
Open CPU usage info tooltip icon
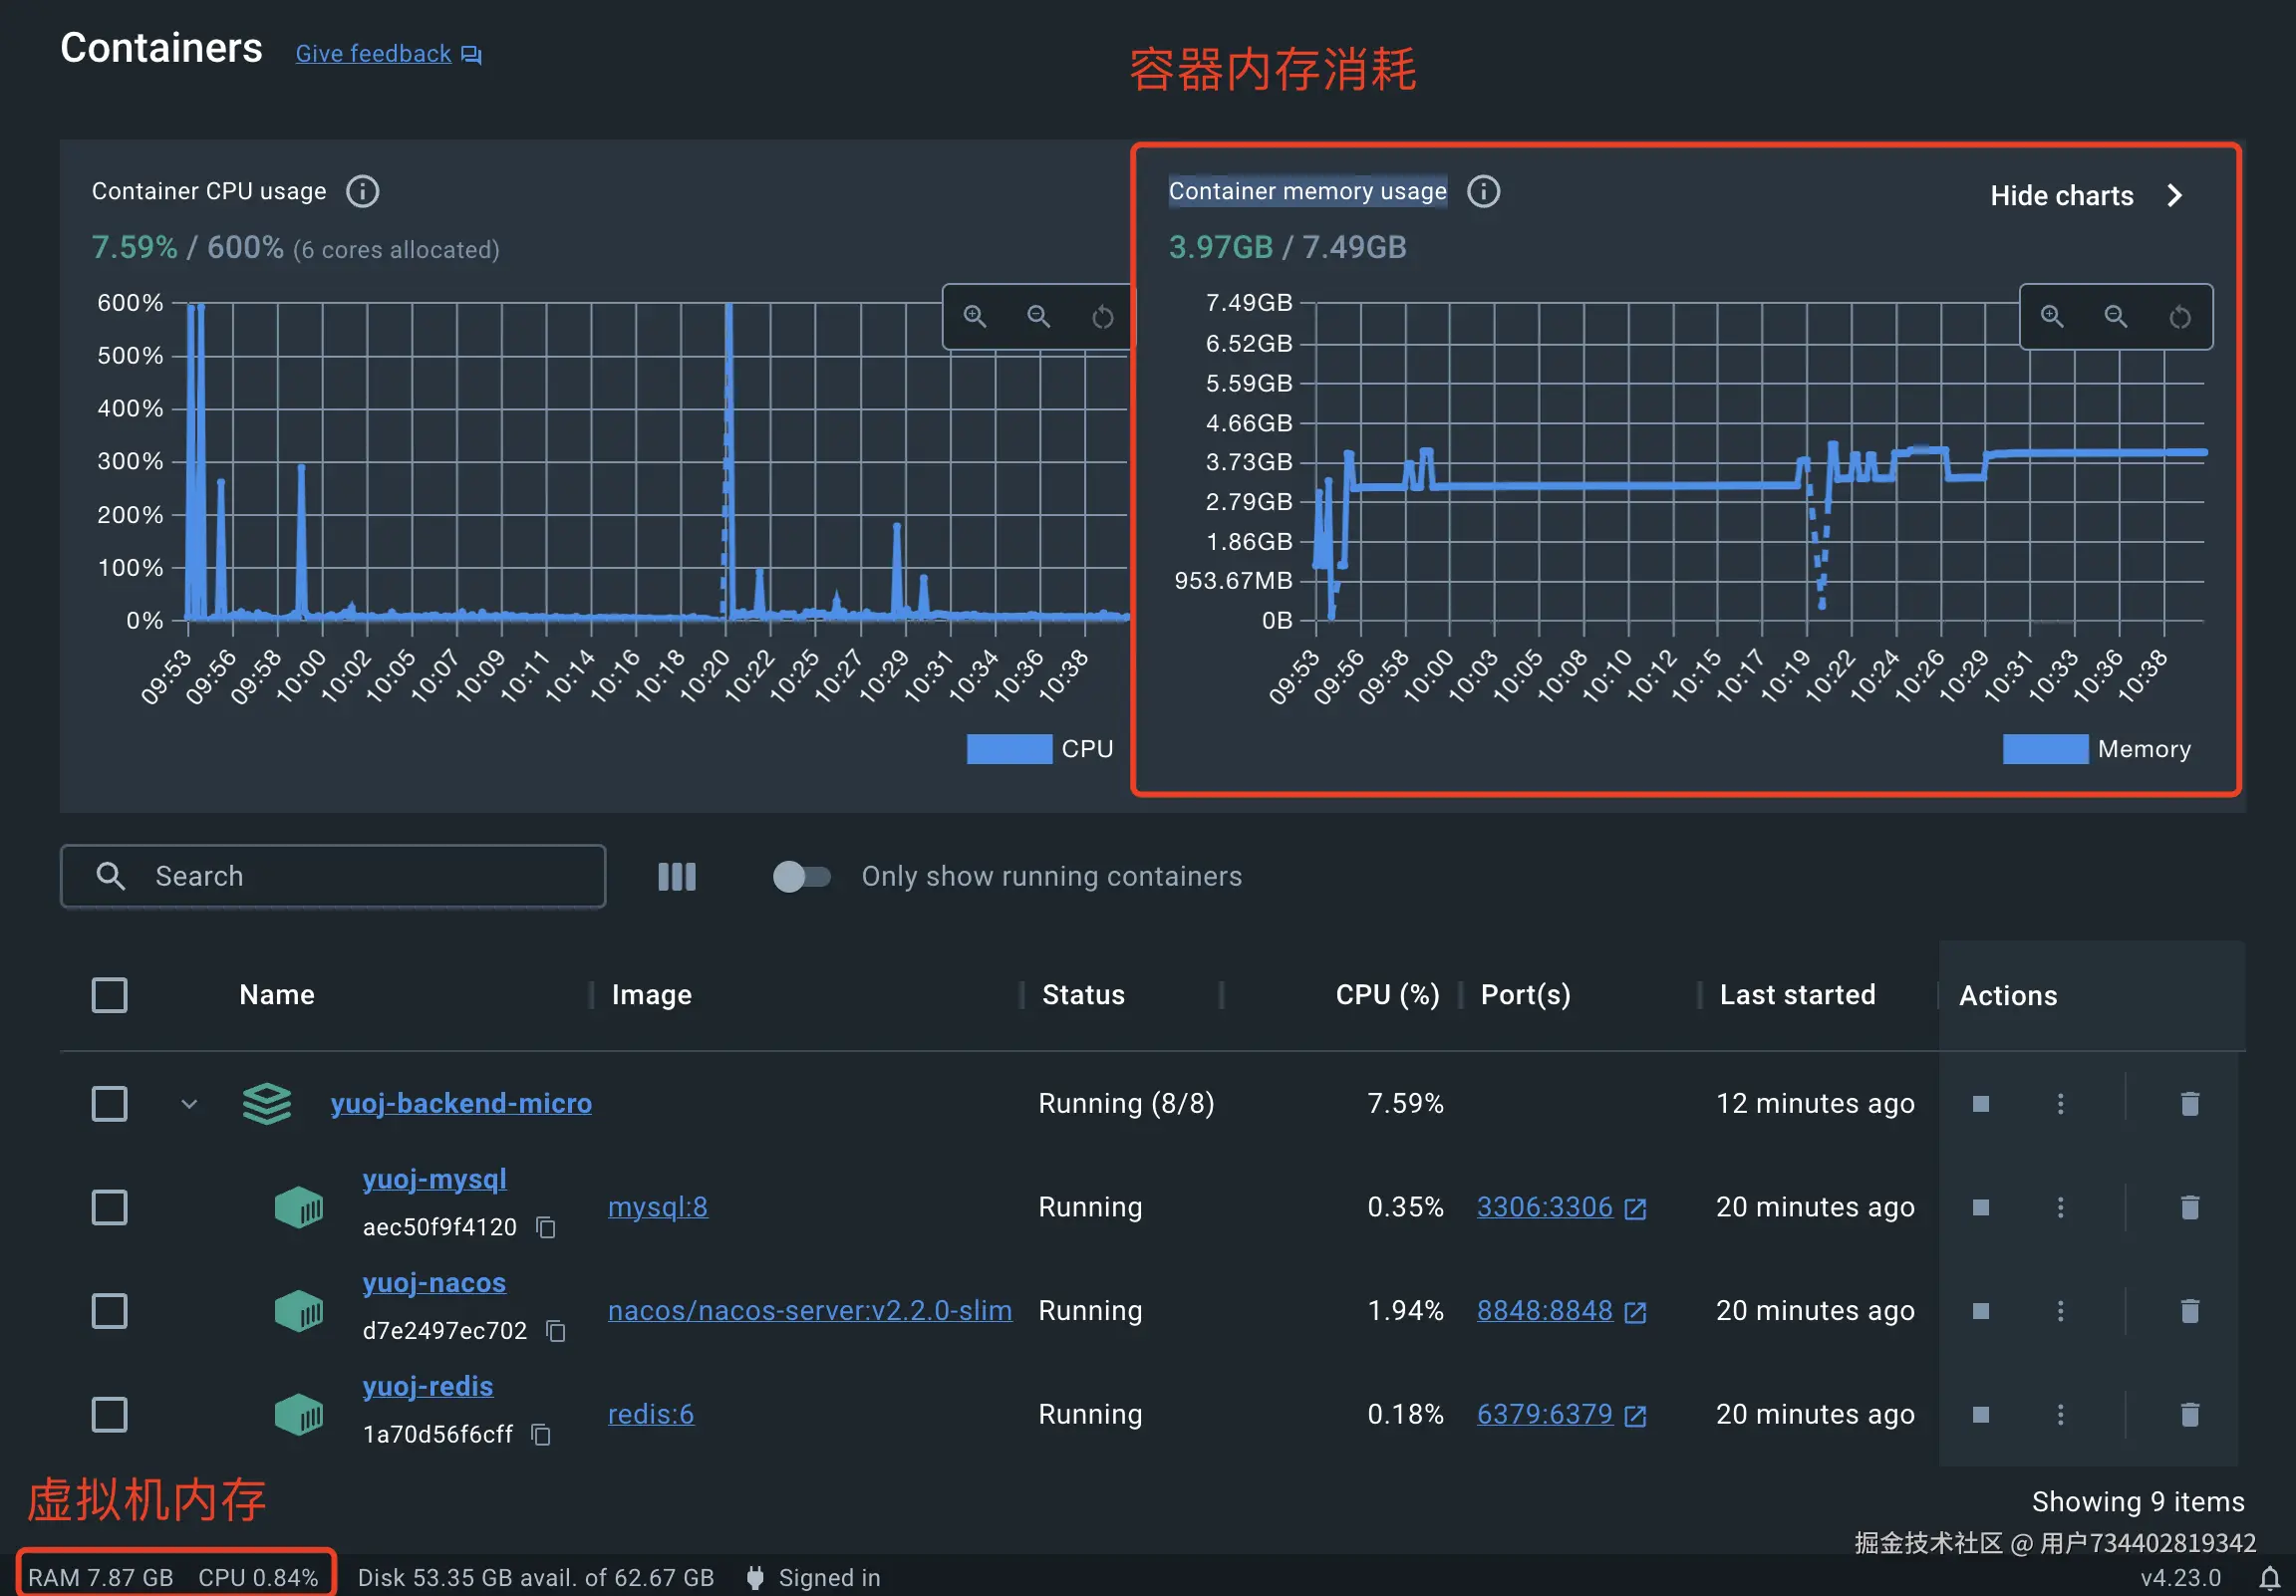[362, 191]
